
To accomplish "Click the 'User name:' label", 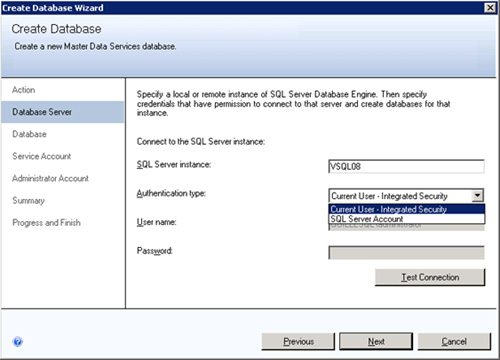I will pos(156,222).
